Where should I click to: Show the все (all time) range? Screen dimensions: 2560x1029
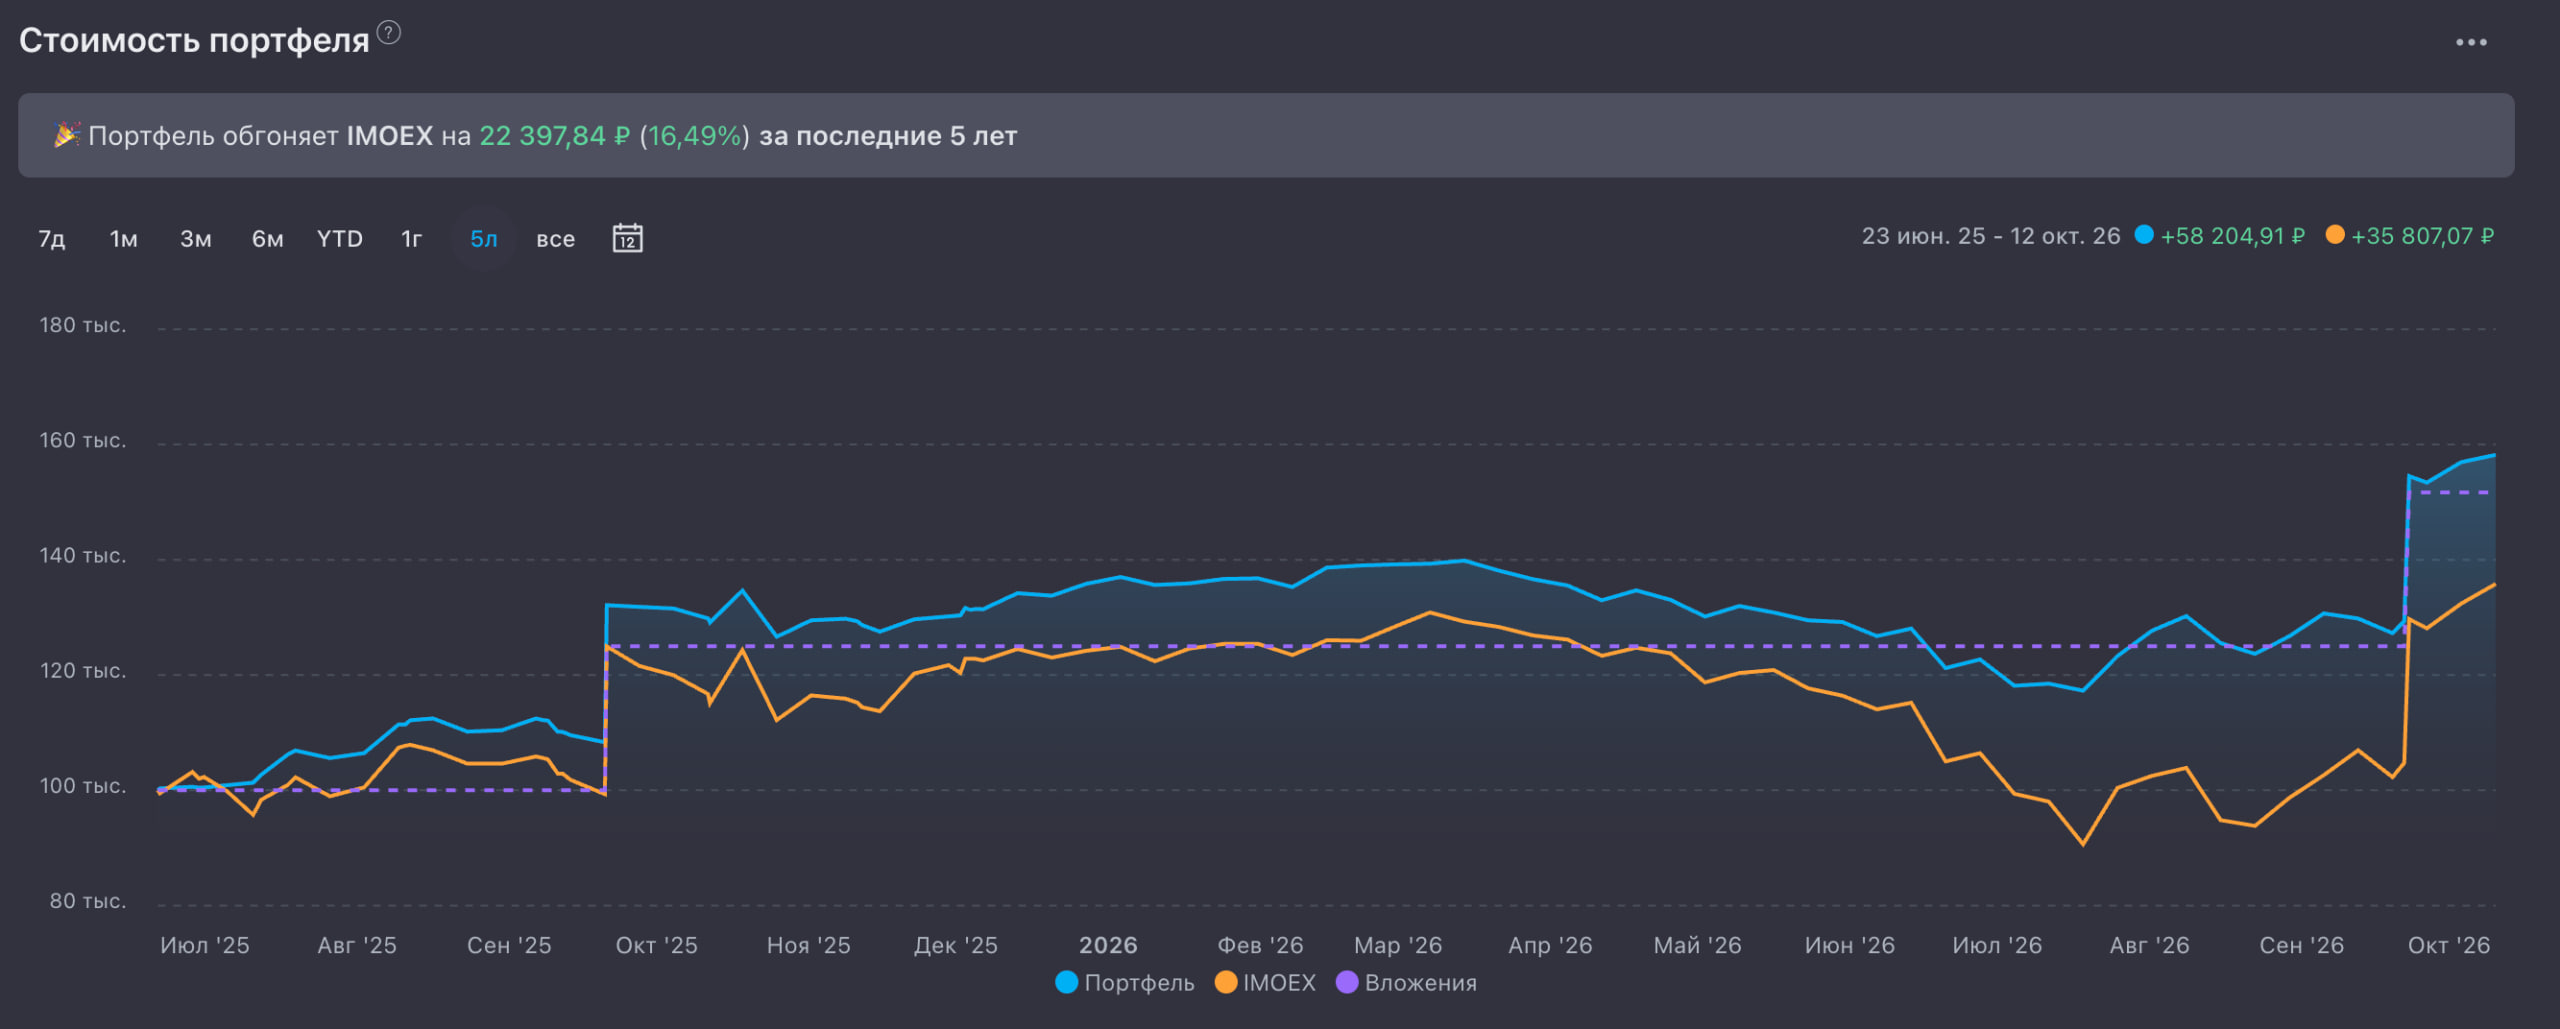(556, 239)
